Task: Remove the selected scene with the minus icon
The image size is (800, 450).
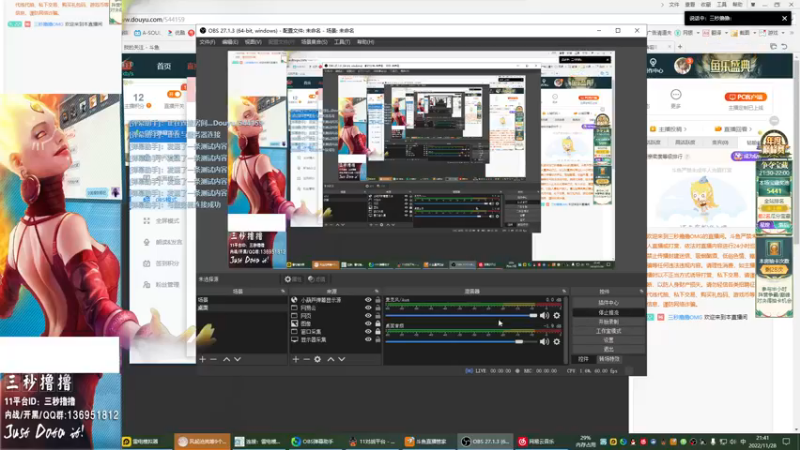Action: (x=213, y=359)
